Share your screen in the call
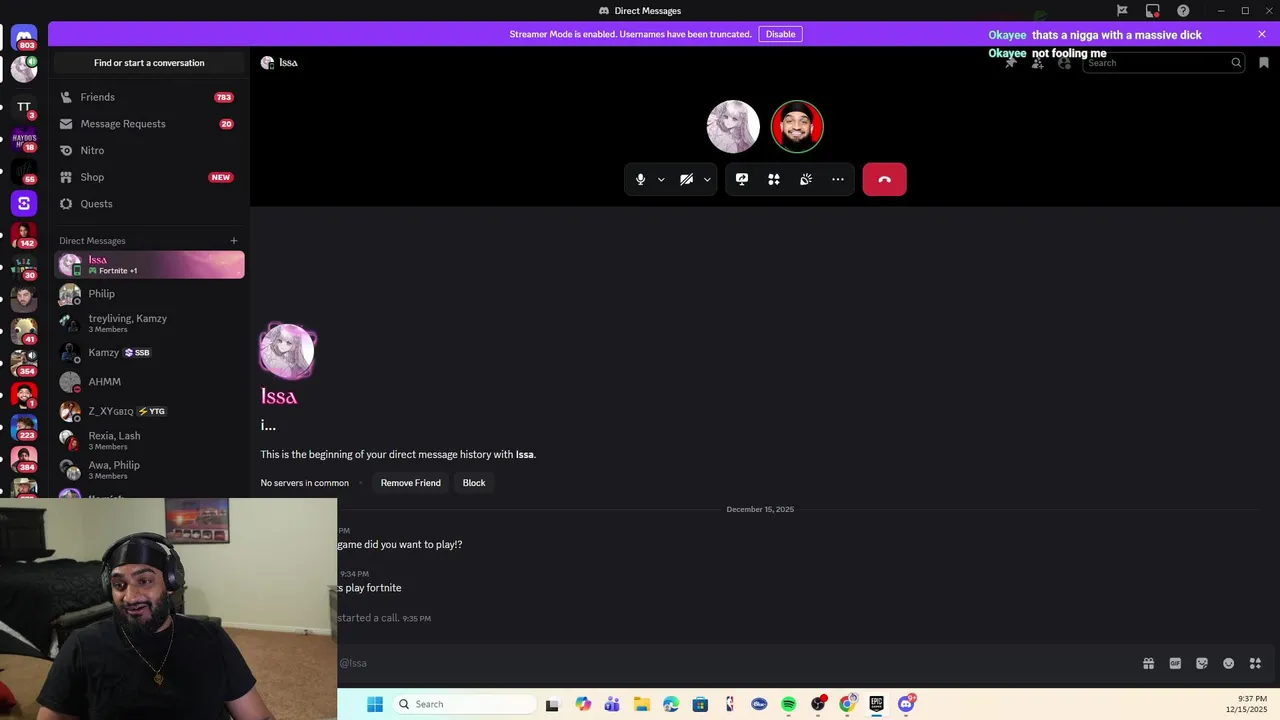The width and height of the screenshot is (1280, 720). click(x=742, y=179)
